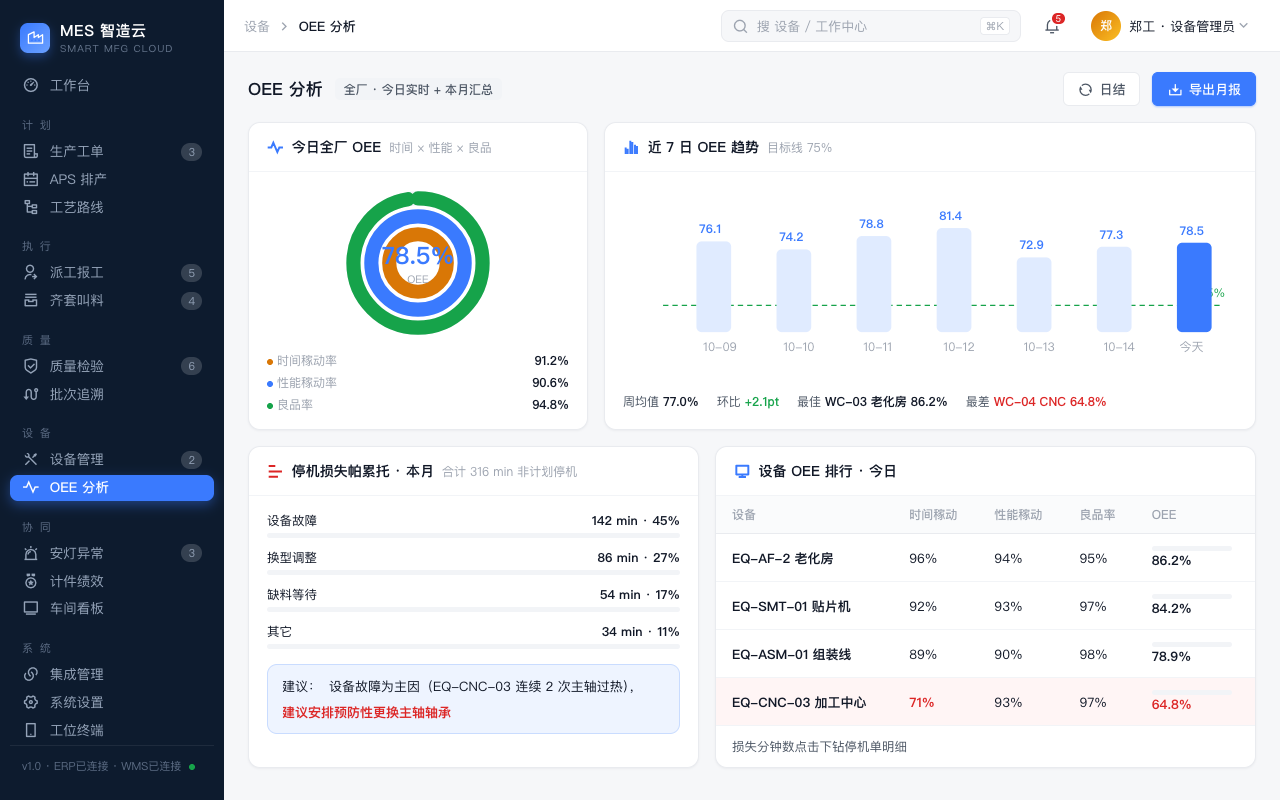Open 生产工单 menu item label

tap(77, 151)
